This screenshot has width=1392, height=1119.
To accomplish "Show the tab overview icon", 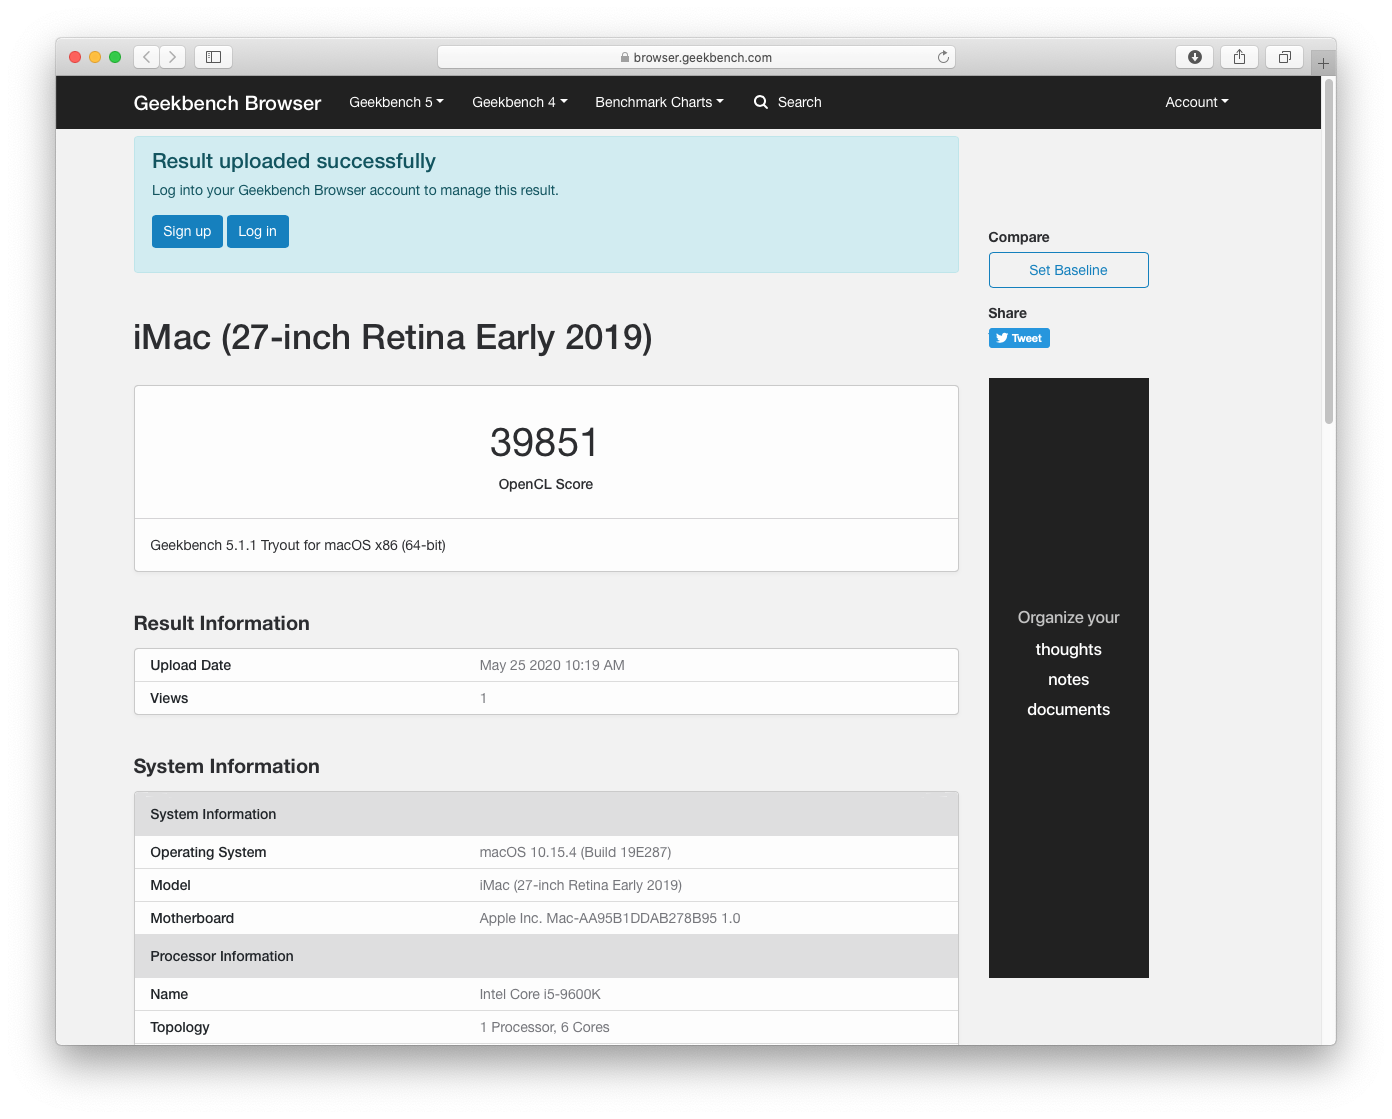I will coord(1284,57).
